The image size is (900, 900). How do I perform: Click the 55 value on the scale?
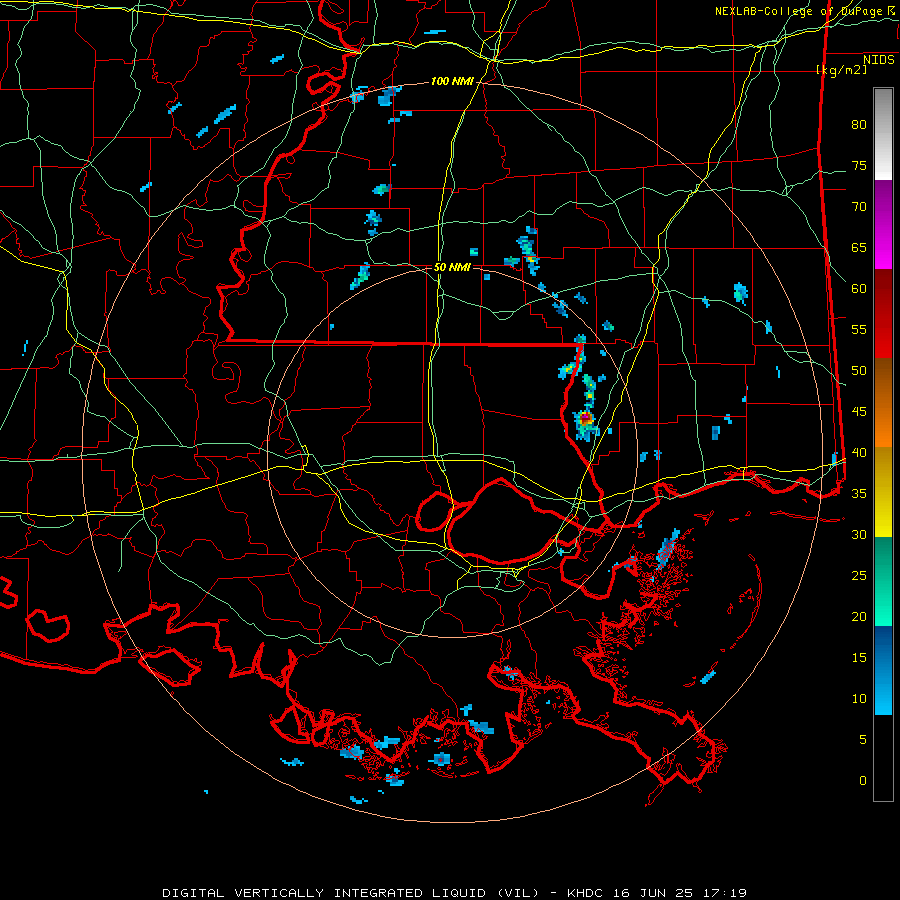pos(859,329)
